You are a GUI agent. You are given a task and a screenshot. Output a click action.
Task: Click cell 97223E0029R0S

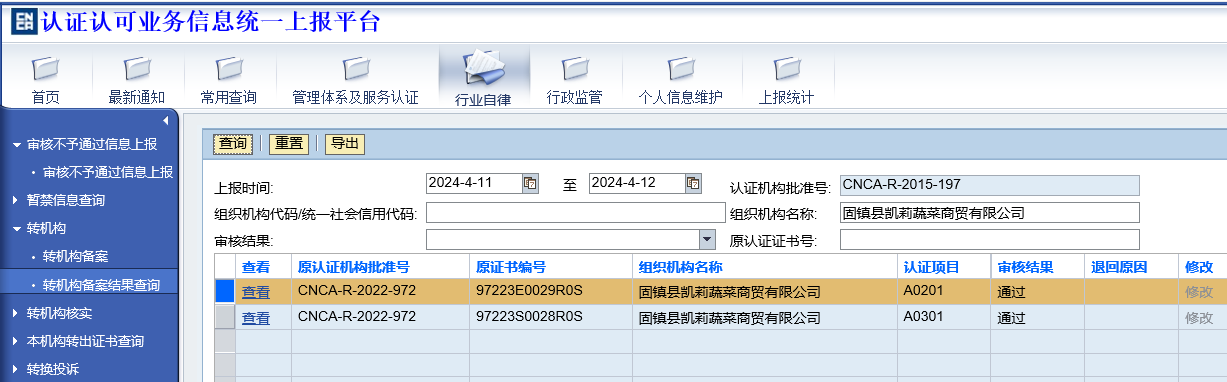[x=551, y=291]
